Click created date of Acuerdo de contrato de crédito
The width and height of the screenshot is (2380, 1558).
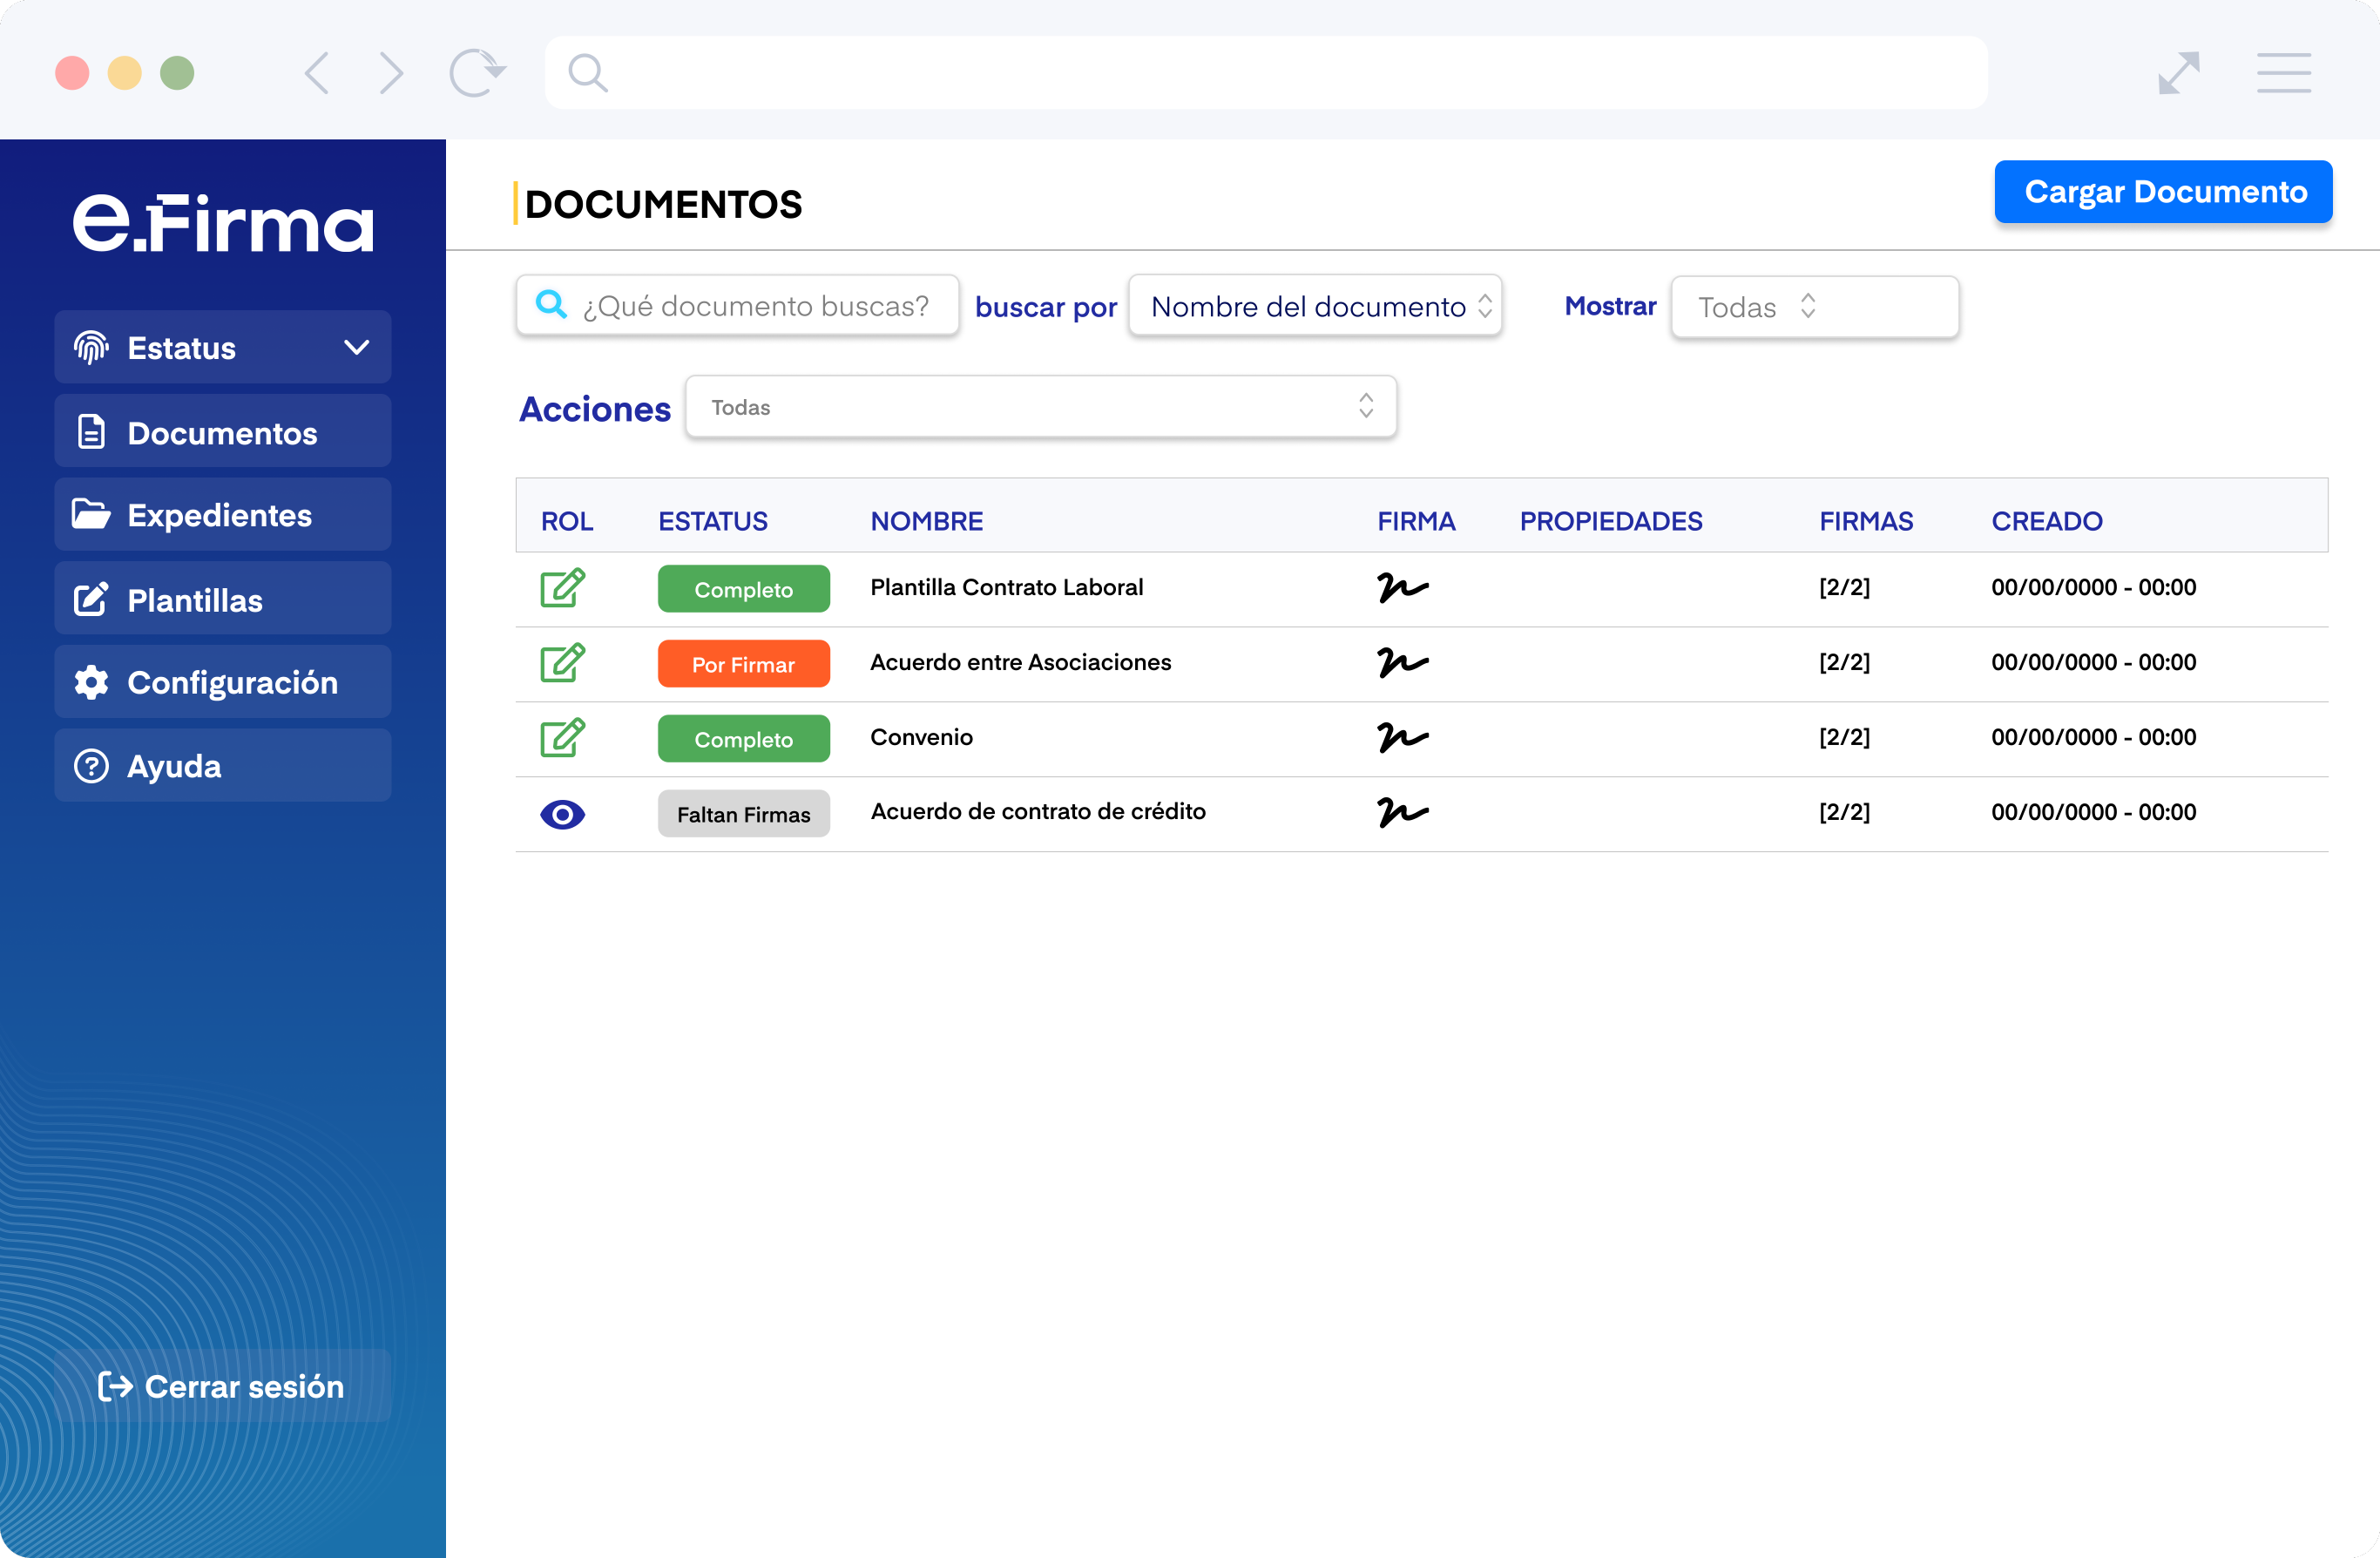pyautogui.click(x=2094, y=812)
